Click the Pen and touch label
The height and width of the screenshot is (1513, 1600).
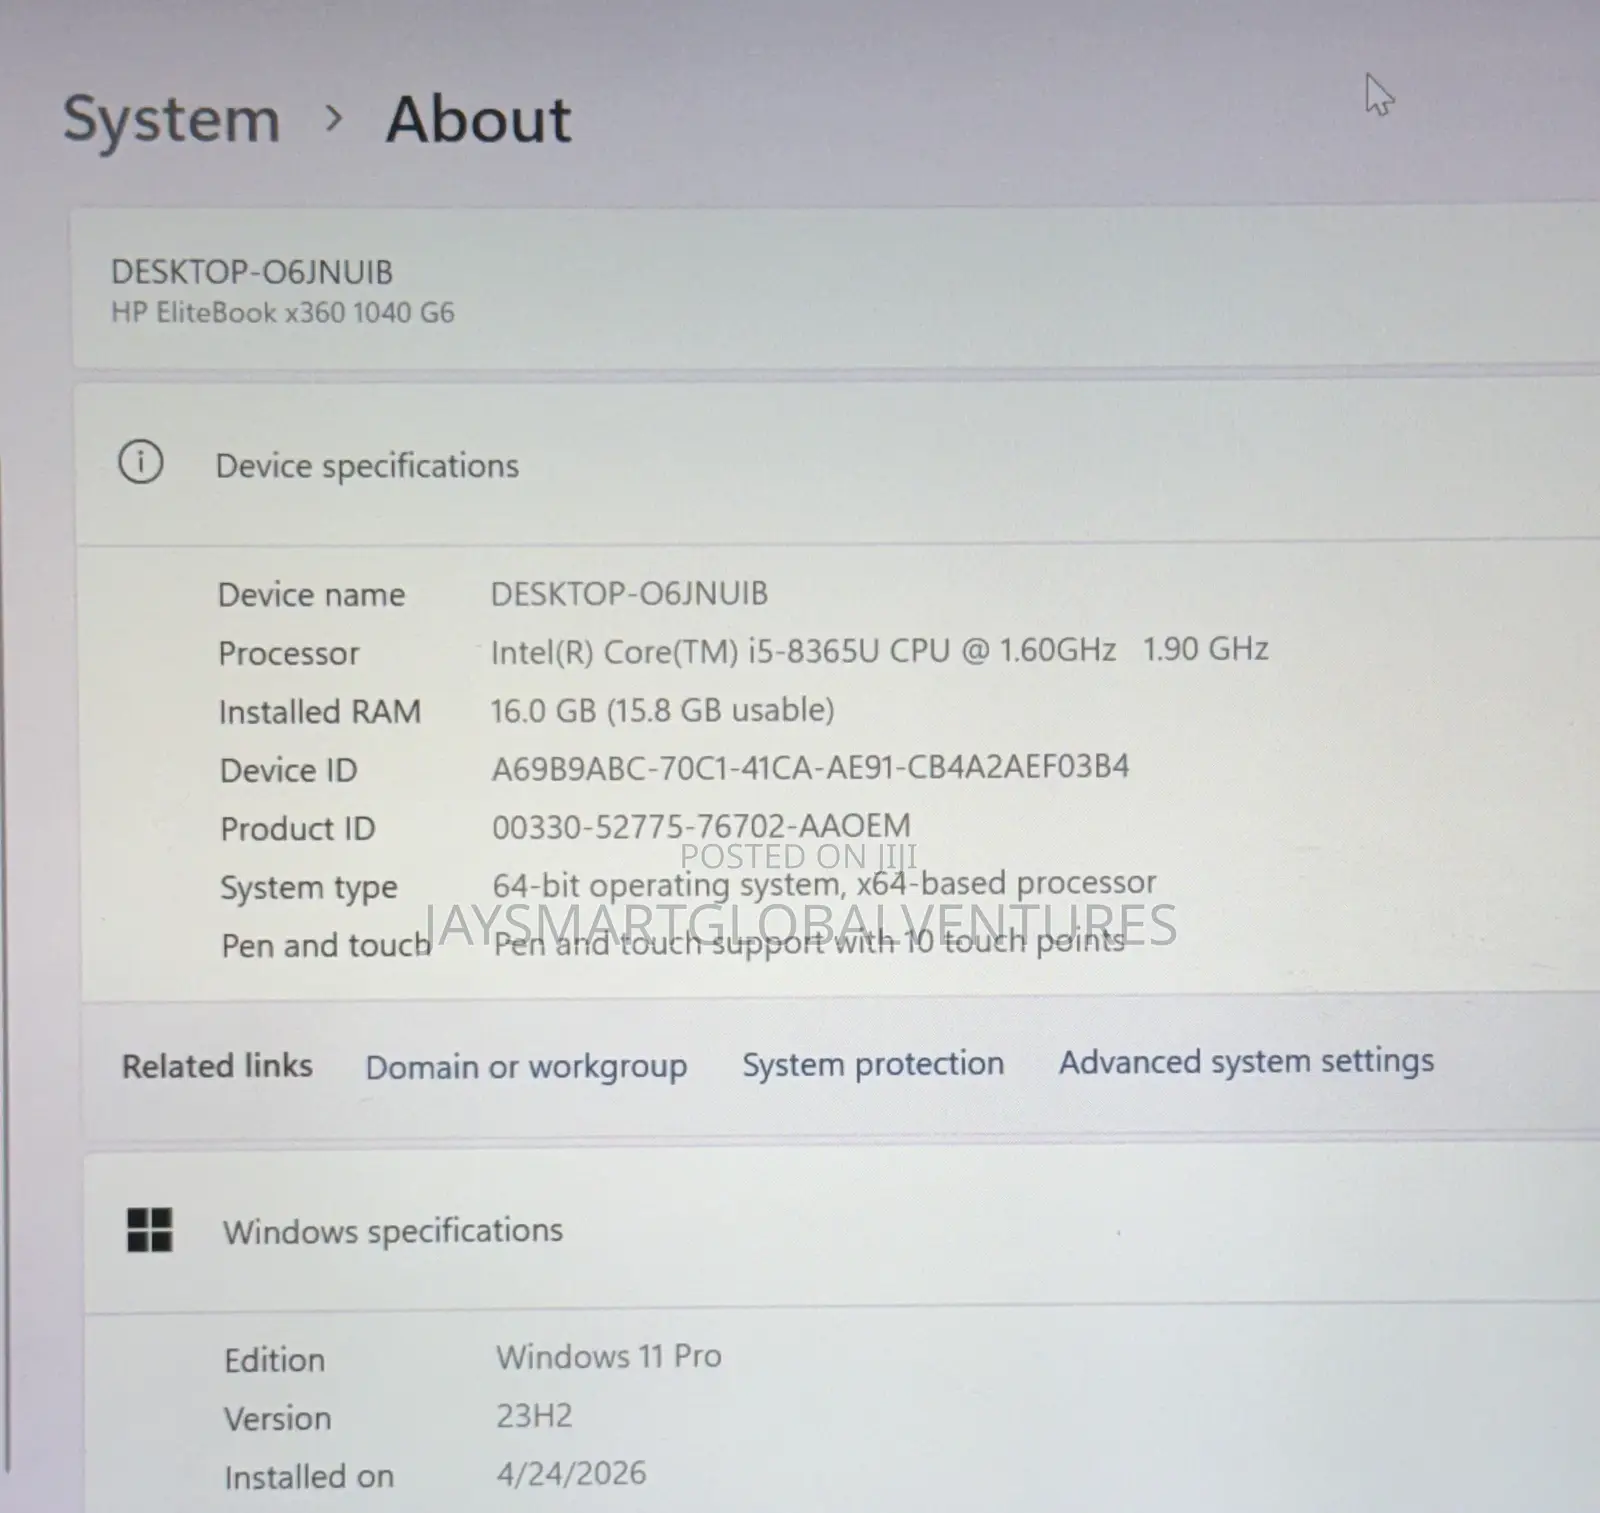326,946
